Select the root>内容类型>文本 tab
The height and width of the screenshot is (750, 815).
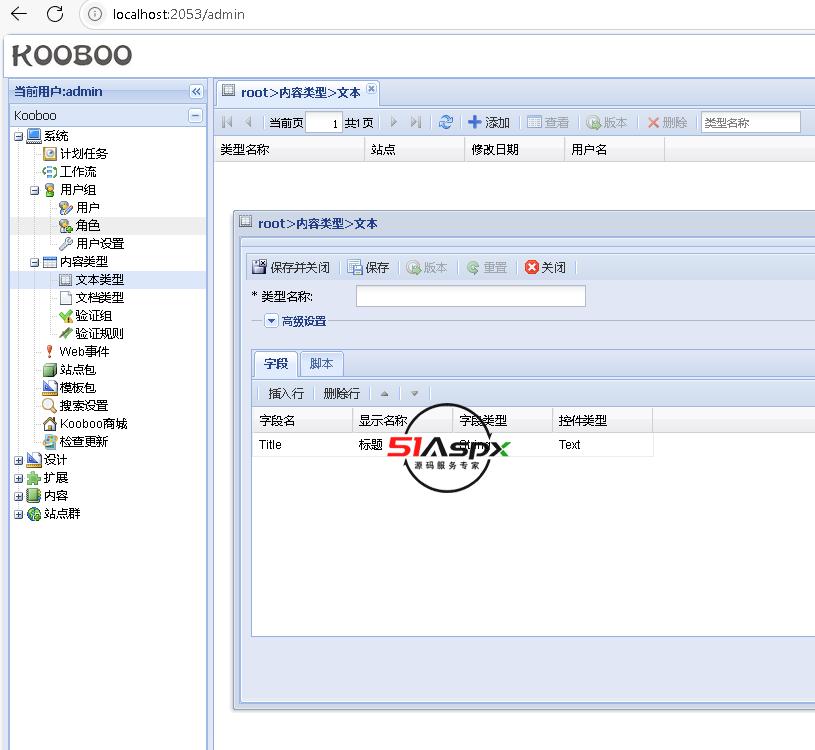click(300, 93)
